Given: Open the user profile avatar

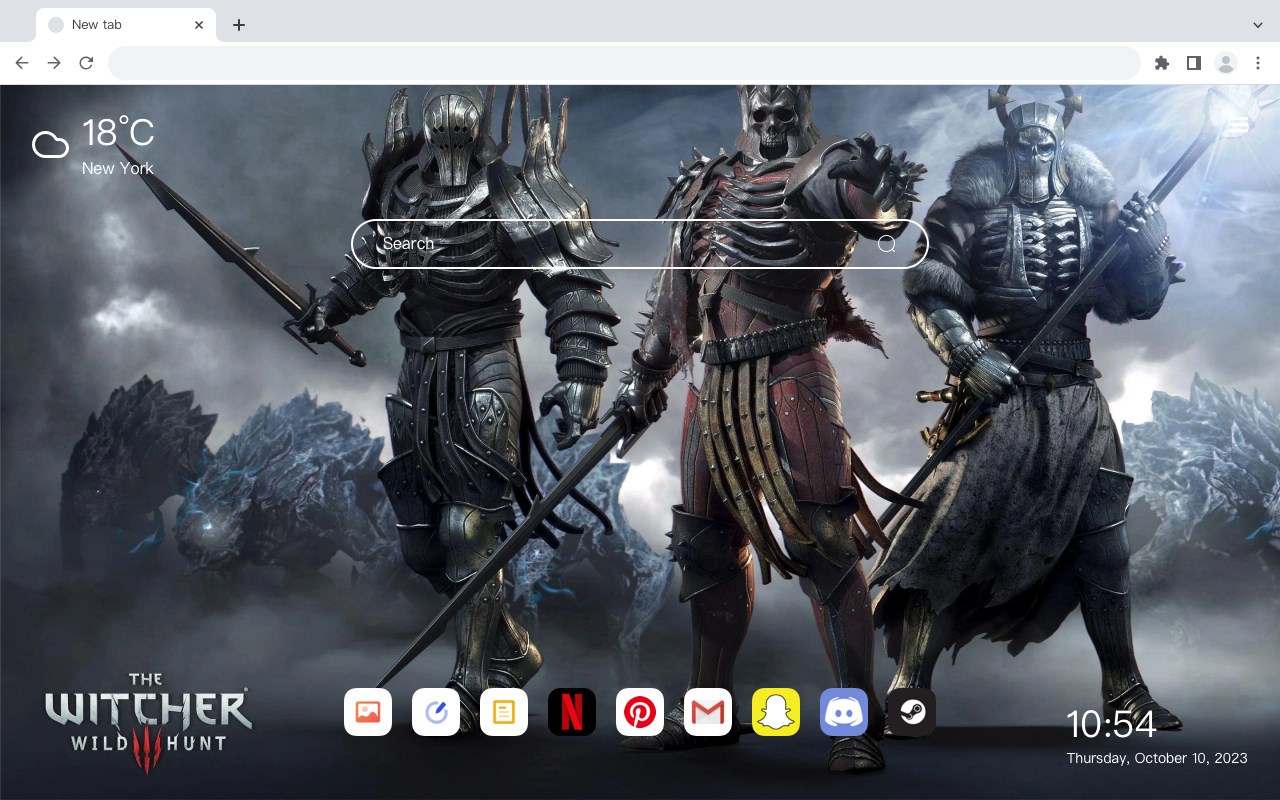Looking at the screenshot, I should [1226, 63].
